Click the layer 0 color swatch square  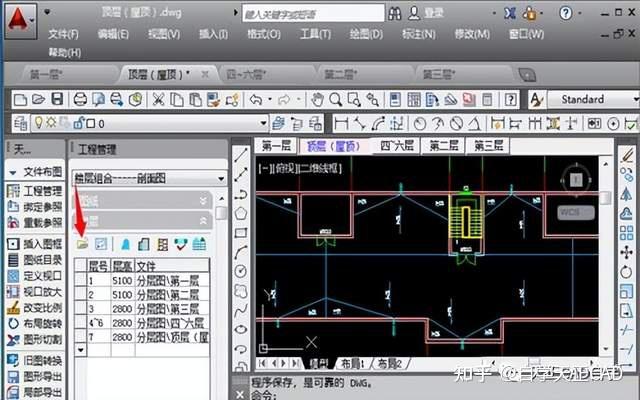click(x=91, y=123)
